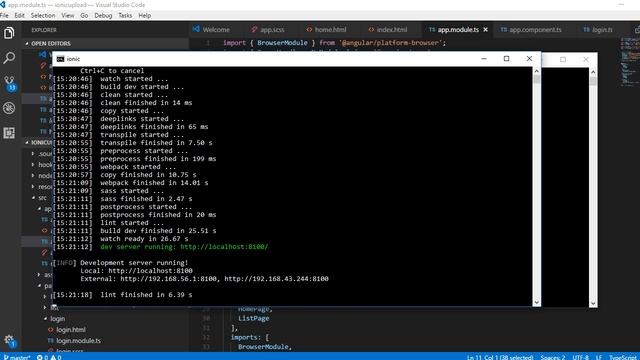Change end of line via LF status item

click(x=599, y=357)
